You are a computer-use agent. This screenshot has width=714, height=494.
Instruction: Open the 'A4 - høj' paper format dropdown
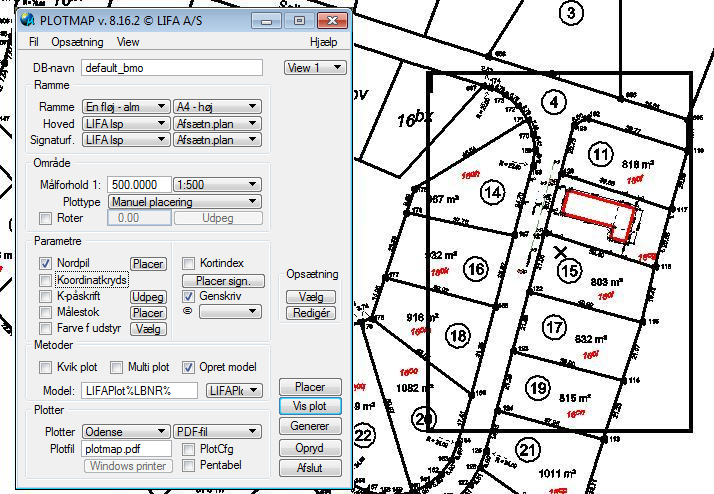tap(217, 107)
